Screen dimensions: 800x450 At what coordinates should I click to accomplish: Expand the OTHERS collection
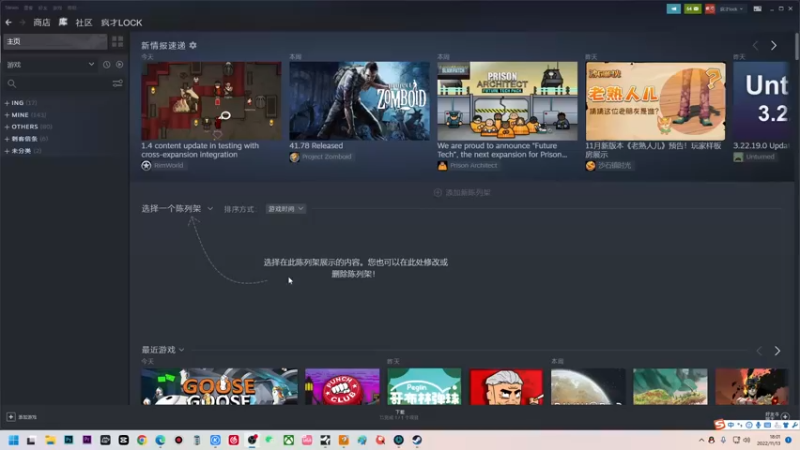point(28,127)
